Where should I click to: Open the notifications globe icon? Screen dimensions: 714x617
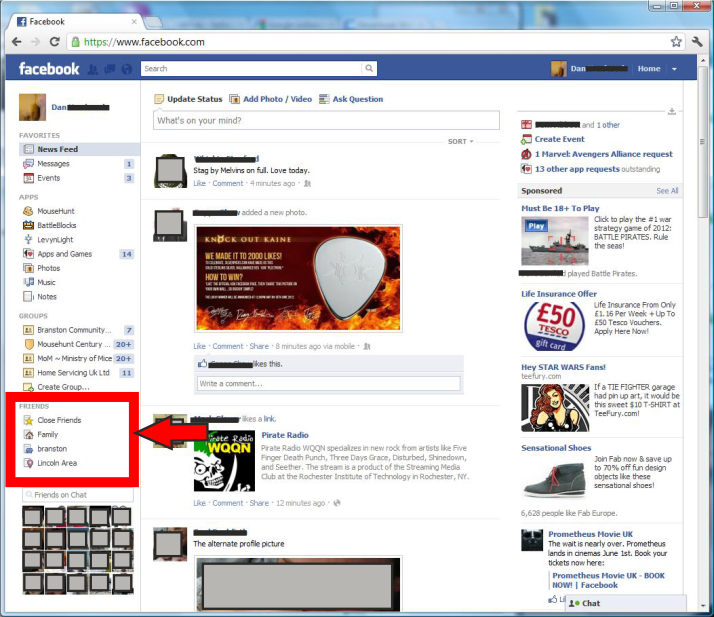click(x=125, y=69)
